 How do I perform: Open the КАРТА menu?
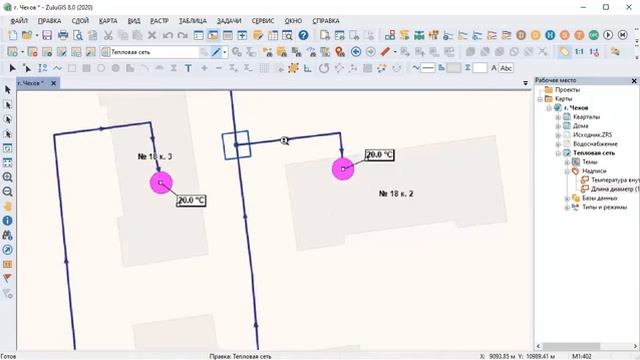click(x=108, y=21)
